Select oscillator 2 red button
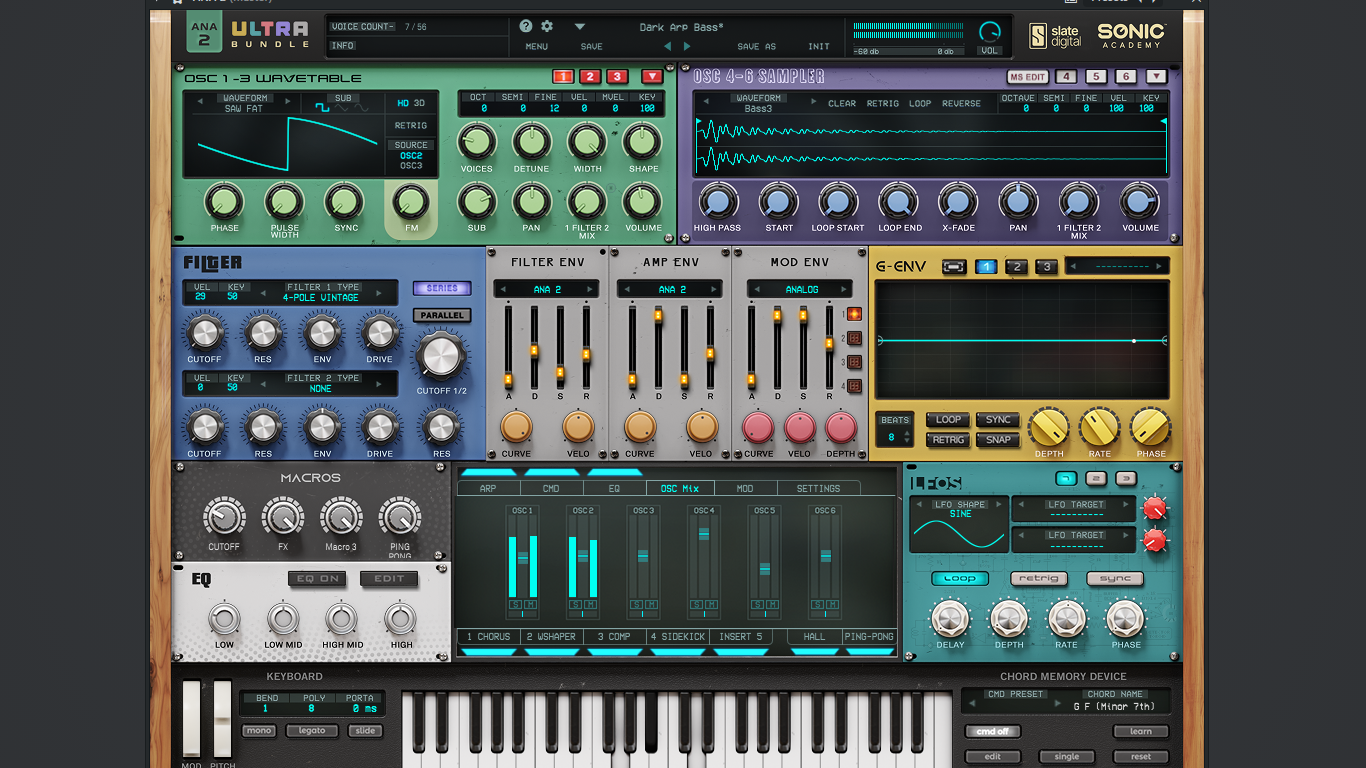This screenshot has height=768, width=1366. [x=590, y=77]
